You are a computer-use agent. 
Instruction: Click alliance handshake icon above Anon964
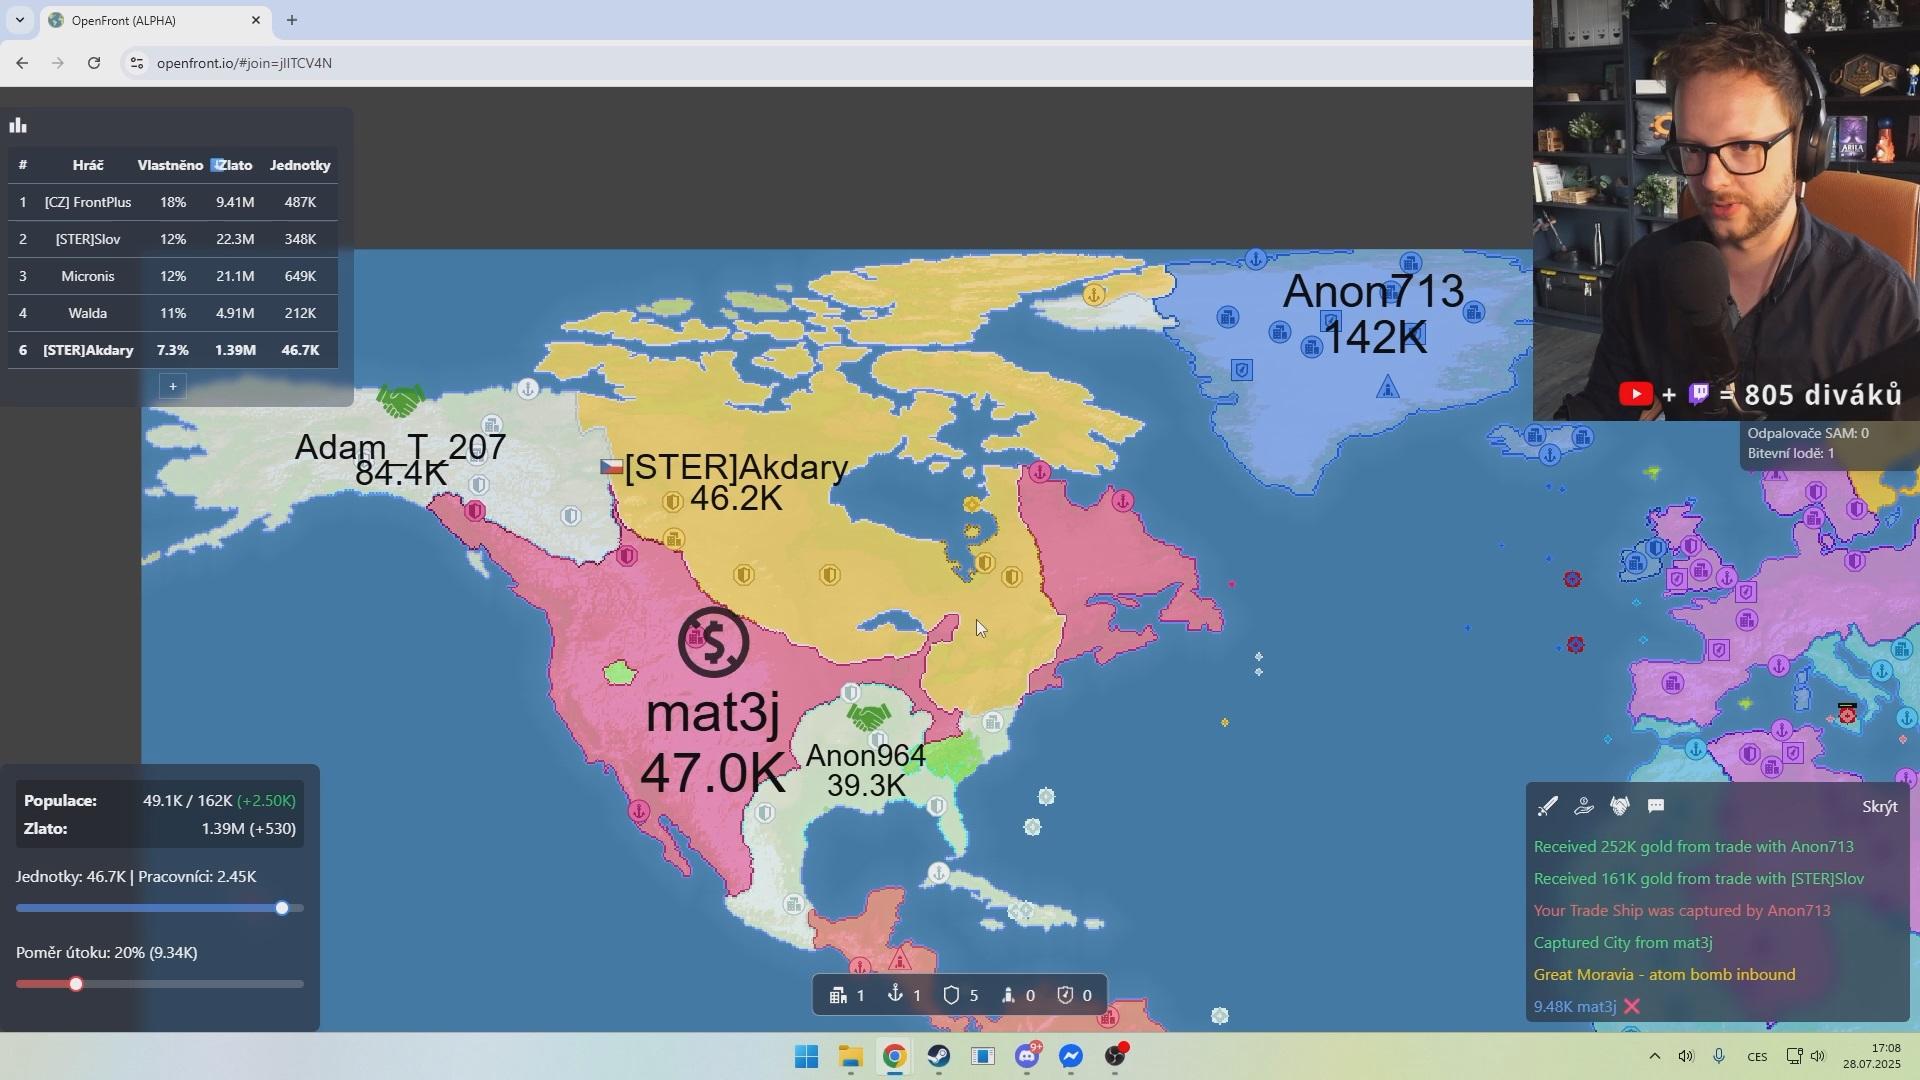click(x=868, y=717)
